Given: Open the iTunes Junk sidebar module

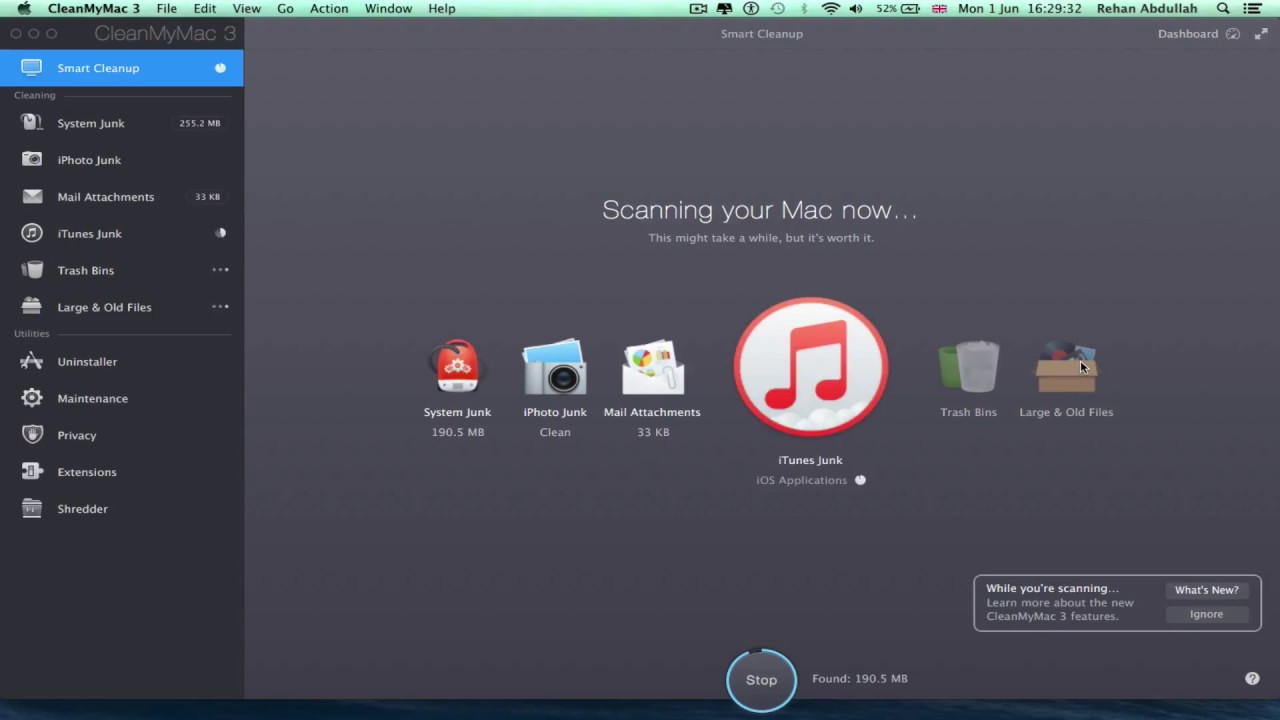Looking at the screenshot, I should click(121, 233).
